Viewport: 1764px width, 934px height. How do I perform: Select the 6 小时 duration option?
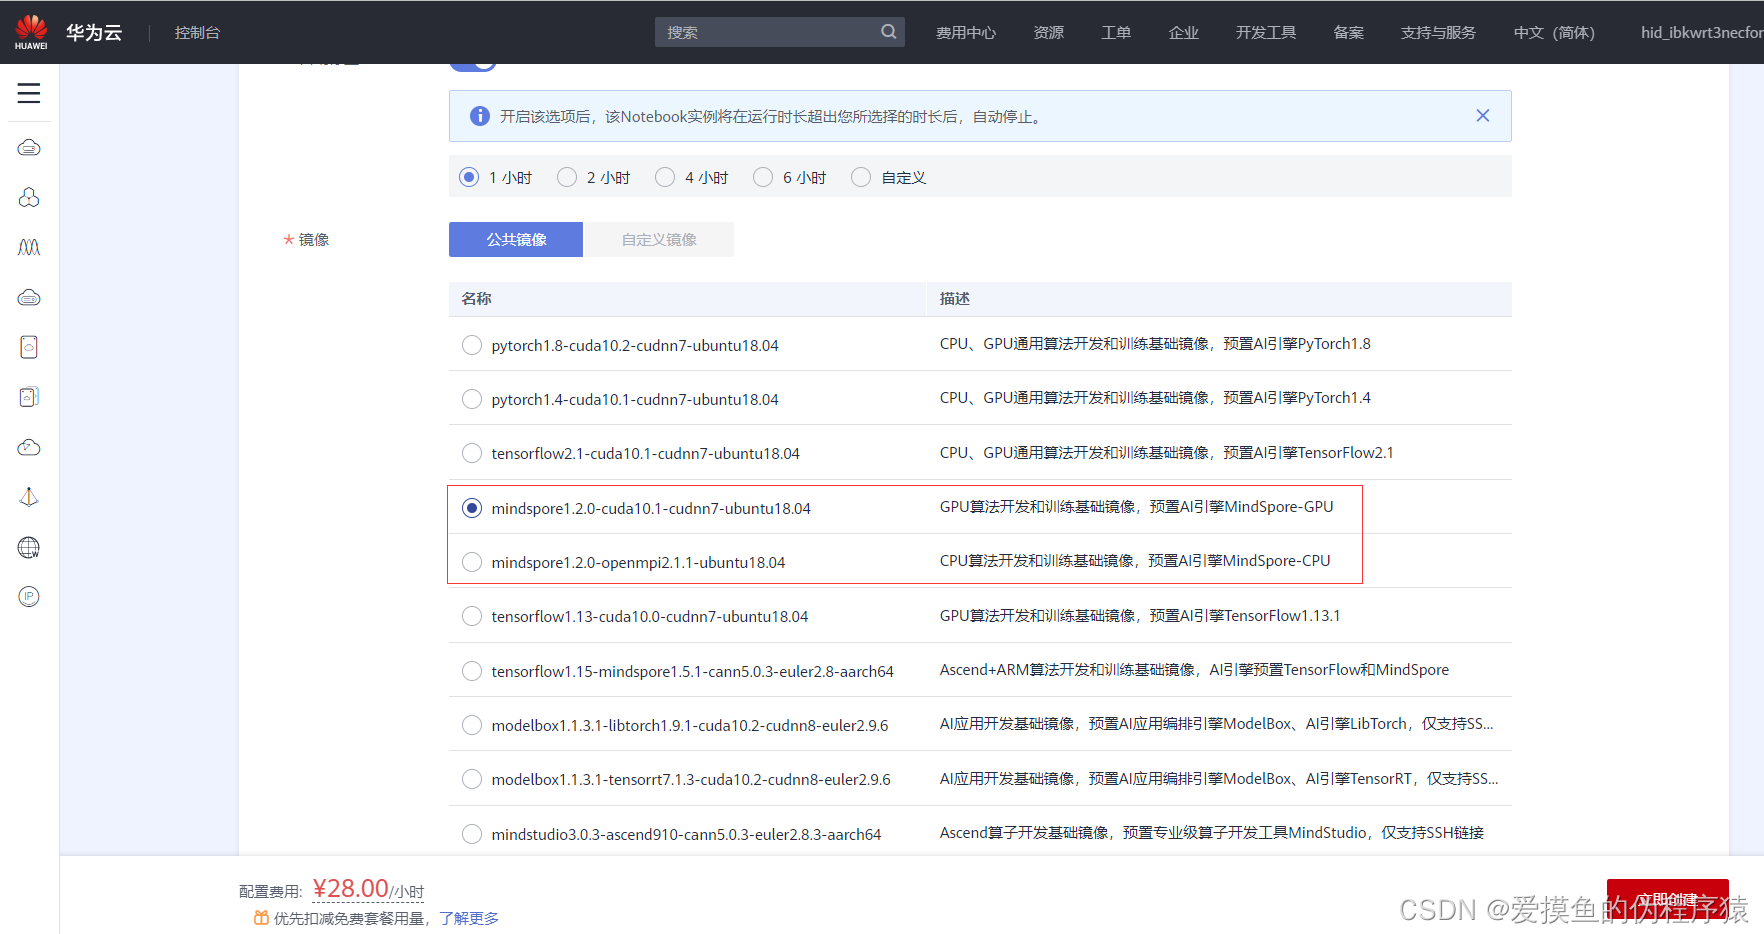tap(763, 177)
